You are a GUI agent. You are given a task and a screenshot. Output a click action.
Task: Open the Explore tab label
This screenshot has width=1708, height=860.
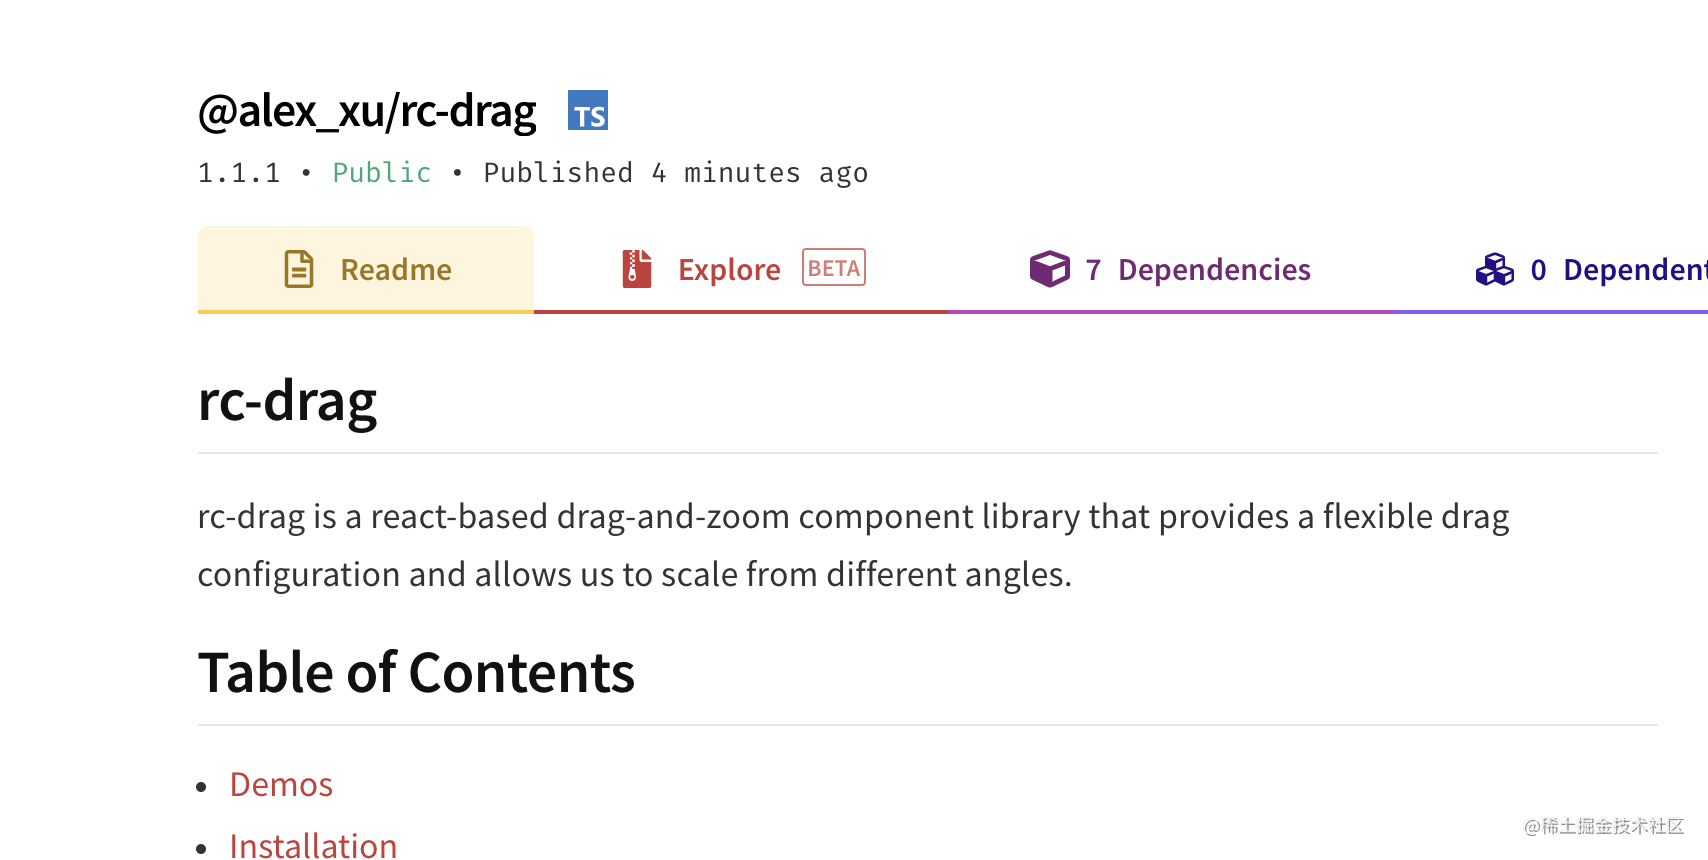[x=729, y=270]
